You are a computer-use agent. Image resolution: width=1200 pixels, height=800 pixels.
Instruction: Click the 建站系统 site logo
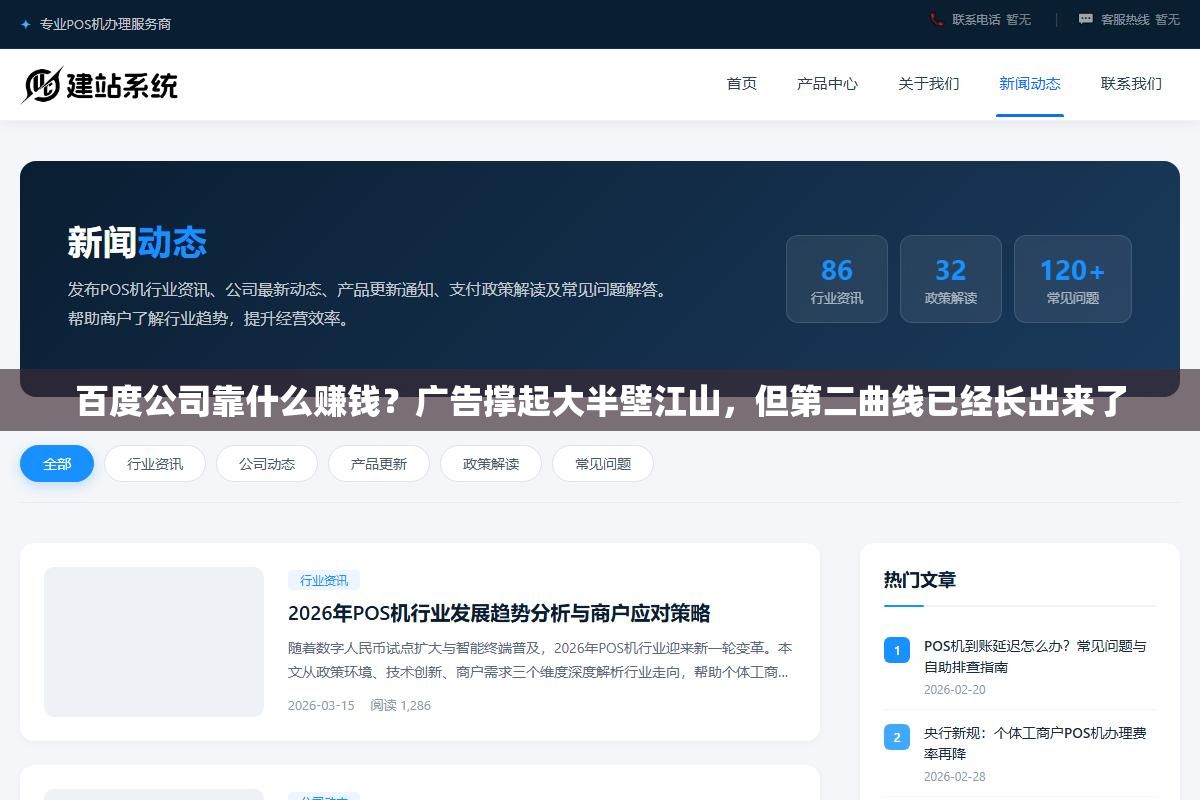(x=100, y=85)
